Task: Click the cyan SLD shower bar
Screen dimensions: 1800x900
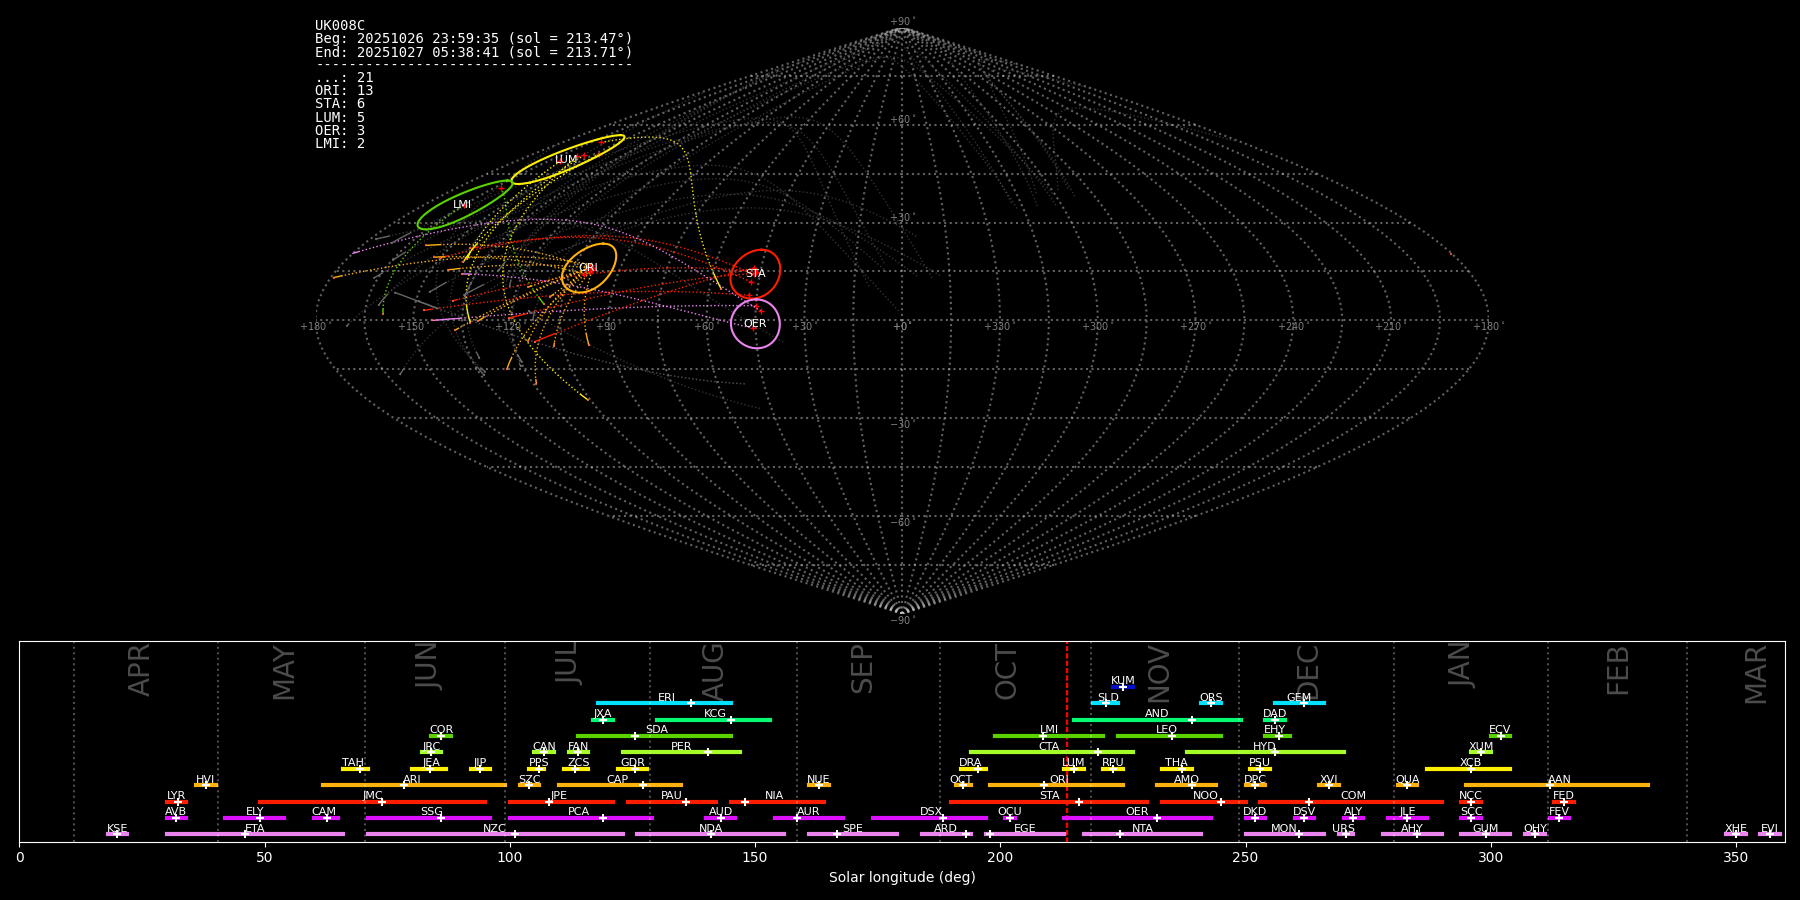Action: [x=1105, y=703]
